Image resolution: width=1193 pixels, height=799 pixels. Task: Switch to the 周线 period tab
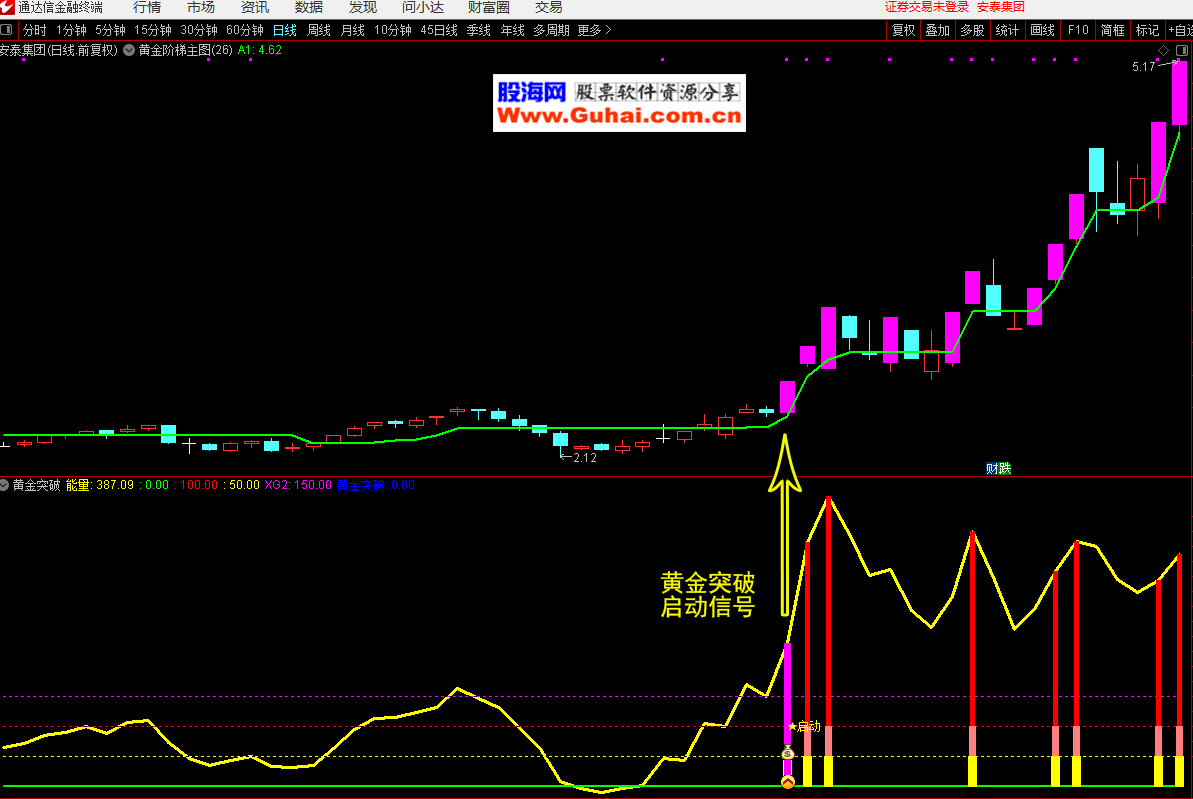point(319,30)
